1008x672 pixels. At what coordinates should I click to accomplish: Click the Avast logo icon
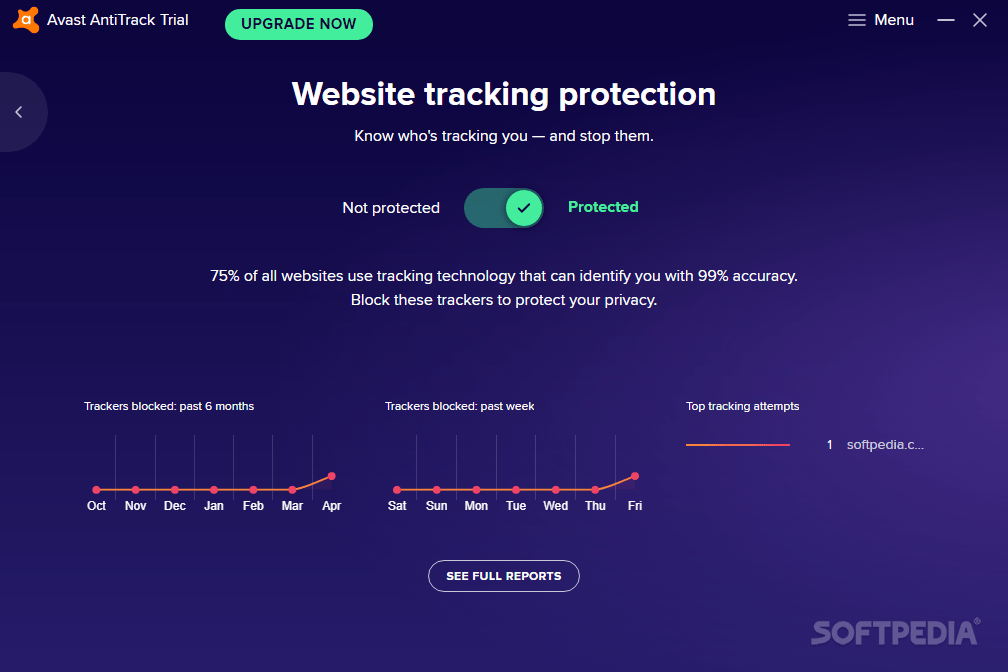coord(25,20)
